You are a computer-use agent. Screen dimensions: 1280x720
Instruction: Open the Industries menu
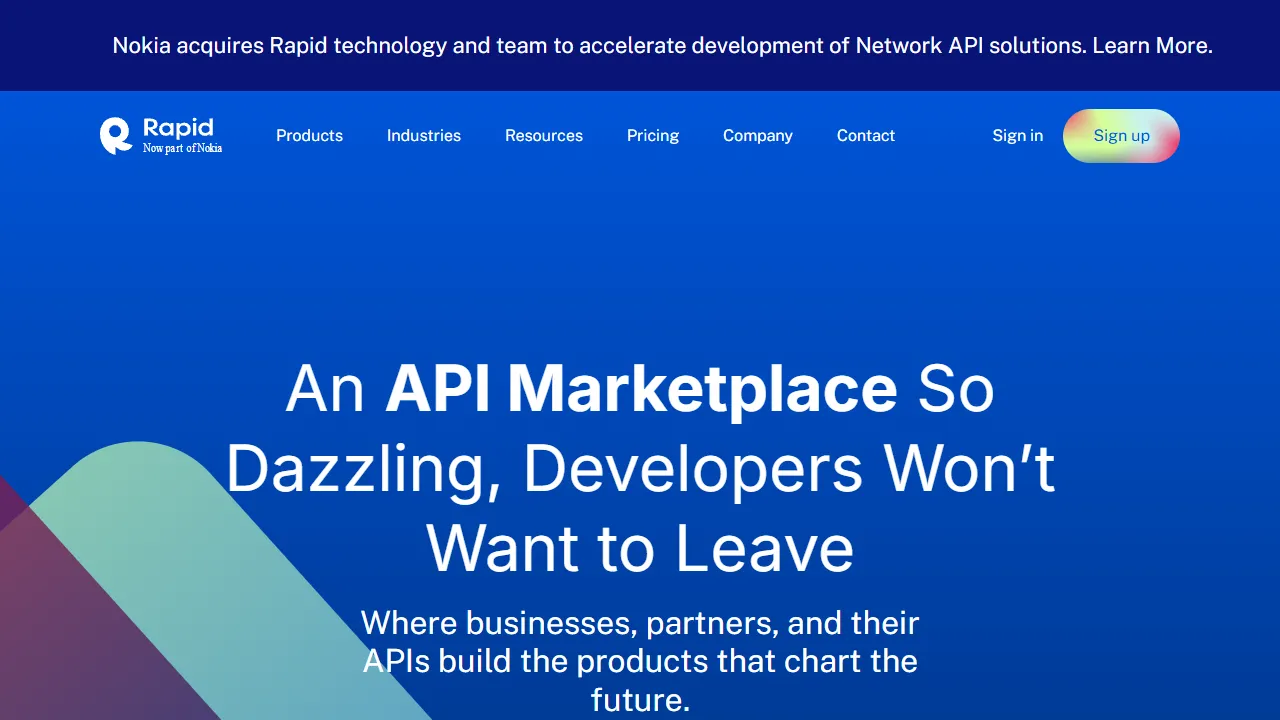[424, 135]
